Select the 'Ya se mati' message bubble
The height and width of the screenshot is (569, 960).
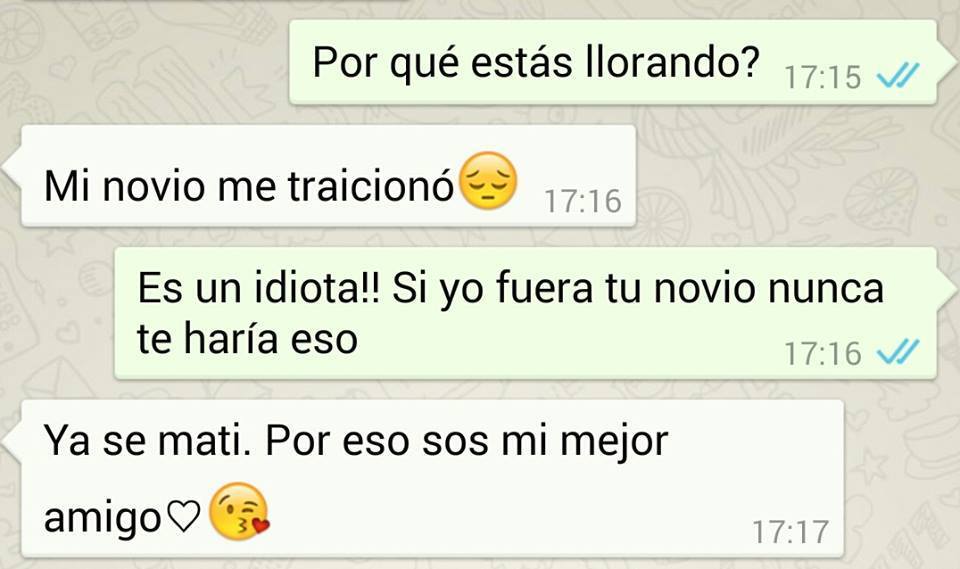click(x=432, y=478)
